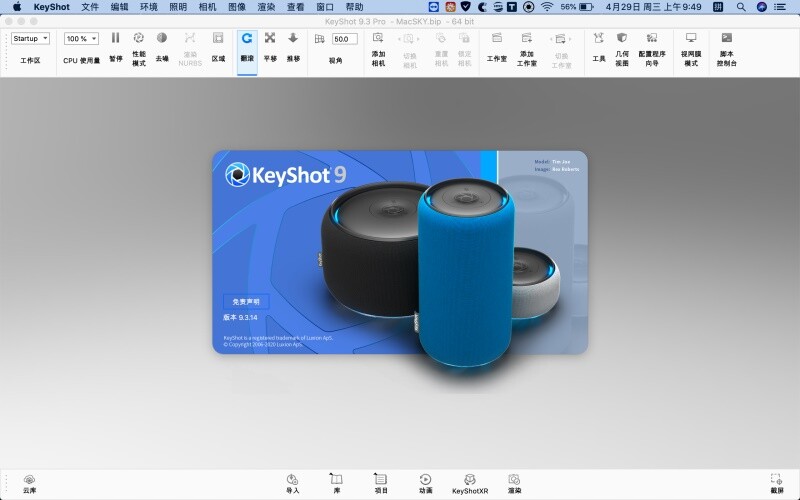This screenshot has height=500, width=800.
Task: Click the 免责声明 disclaimer button
Action: pyautogui.click(x=246, y=302)
